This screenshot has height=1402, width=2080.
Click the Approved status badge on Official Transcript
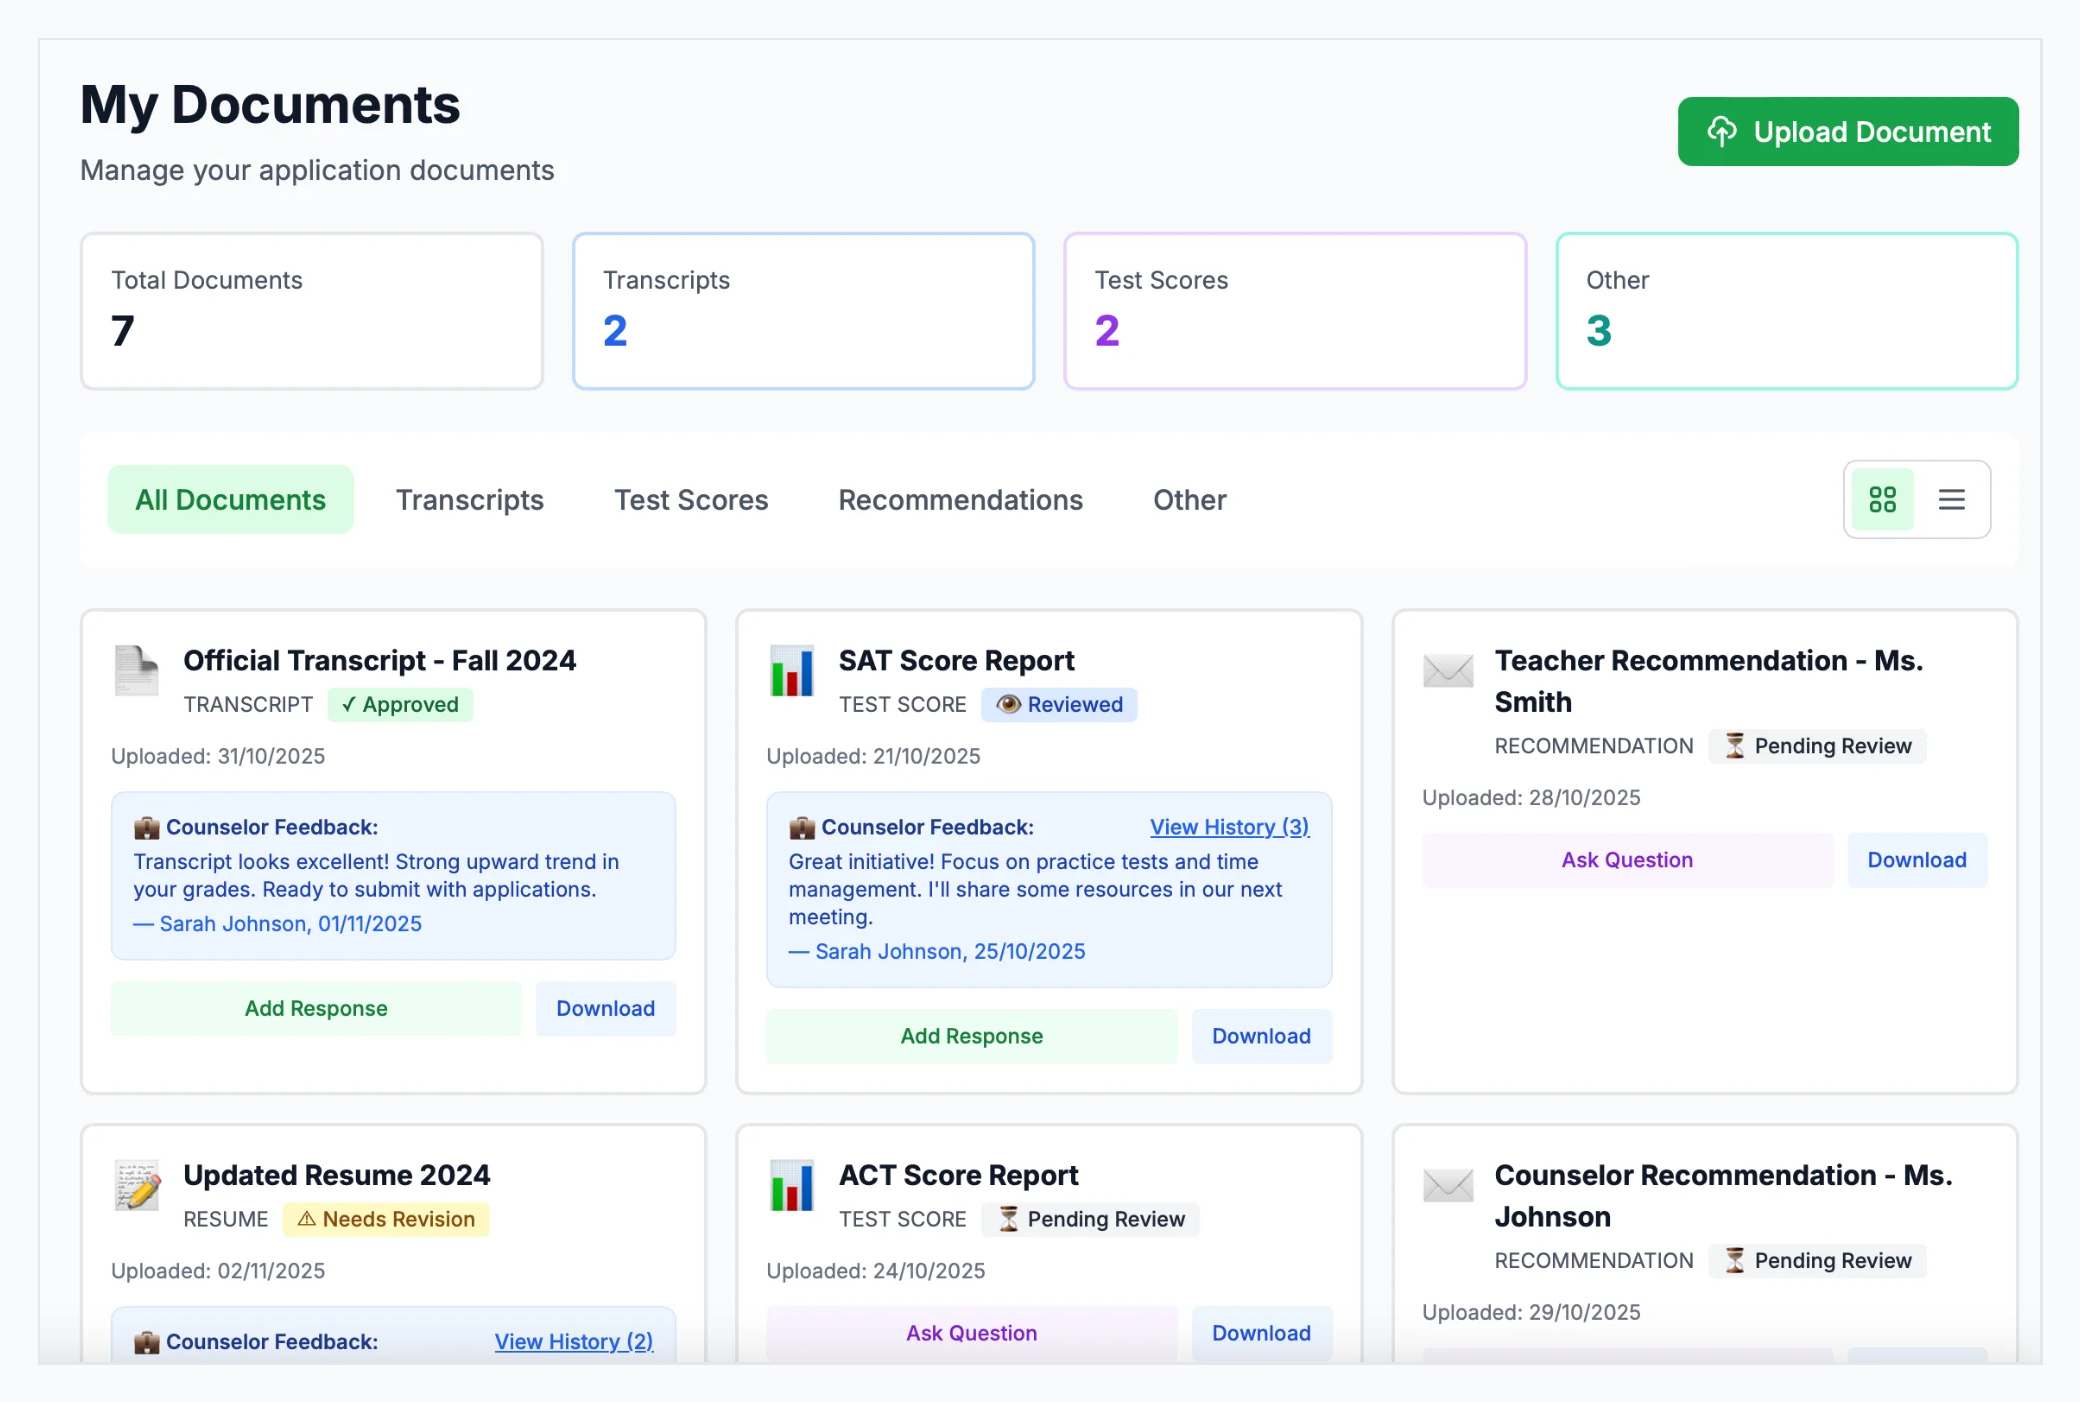(399, 704)
